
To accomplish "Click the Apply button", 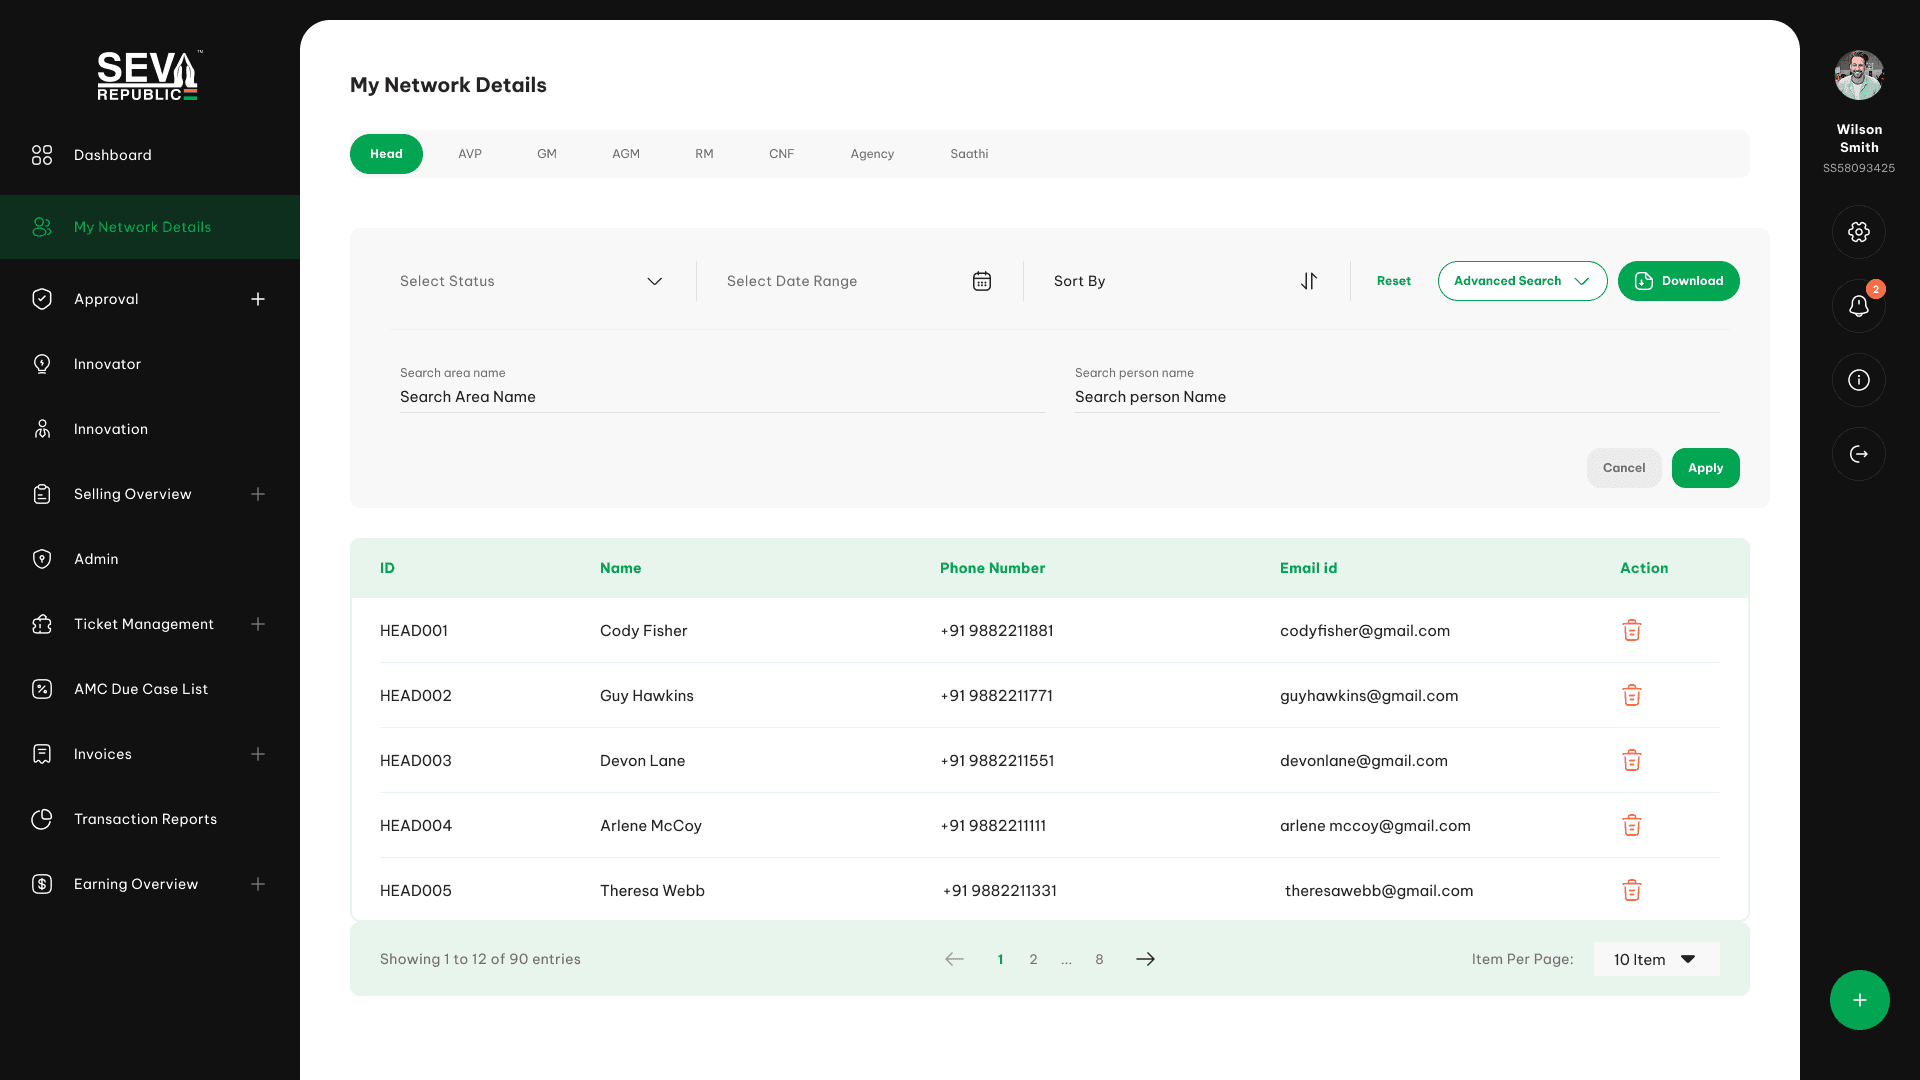I will pos(1705,468).
